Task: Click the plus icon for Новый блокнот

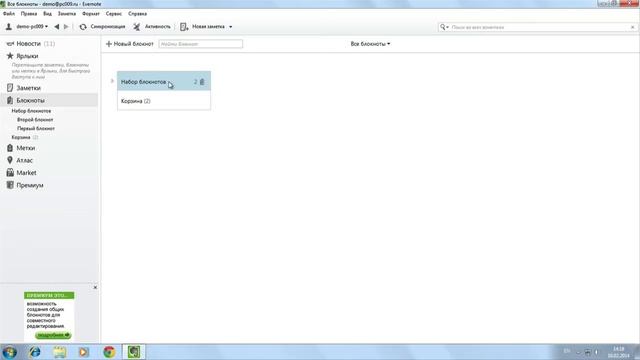Action: pos(109,44)
